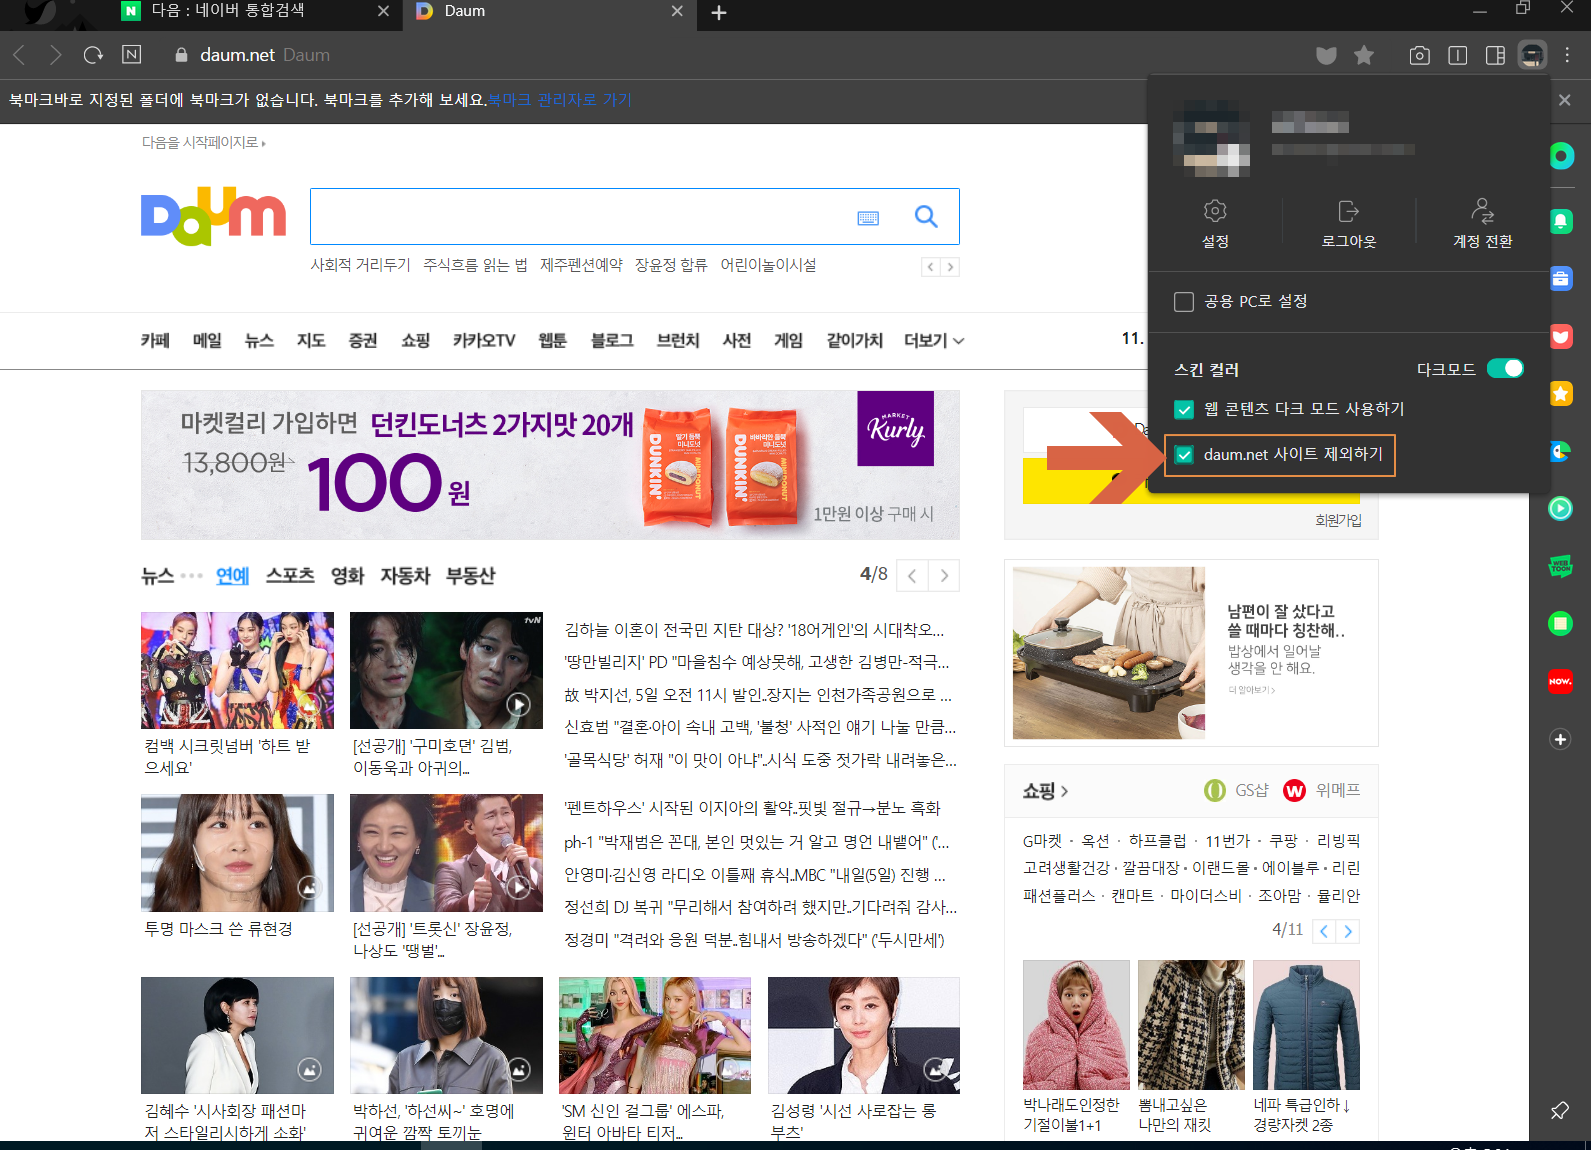The width and height of the screenshot is (1591, 1150).
Task: Open the green play button sidebar icon
Action: click(x=1560, y=509)
